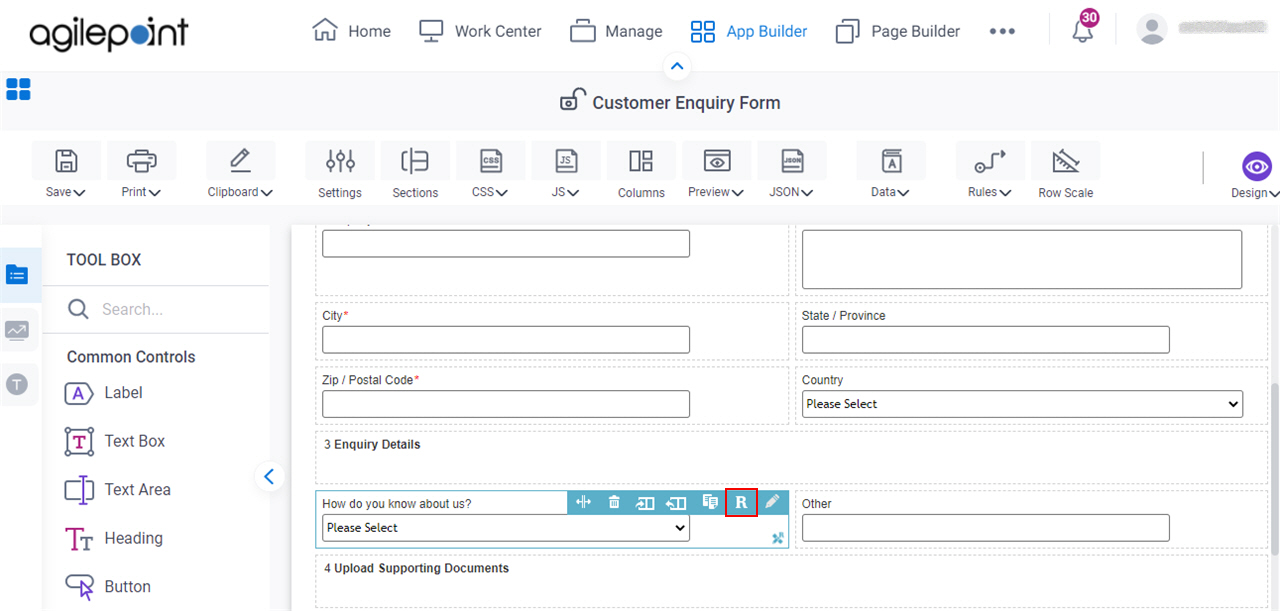Click the blue apps grid icon
This screenshot has width=1280, height=611.
tap(18, 89)
